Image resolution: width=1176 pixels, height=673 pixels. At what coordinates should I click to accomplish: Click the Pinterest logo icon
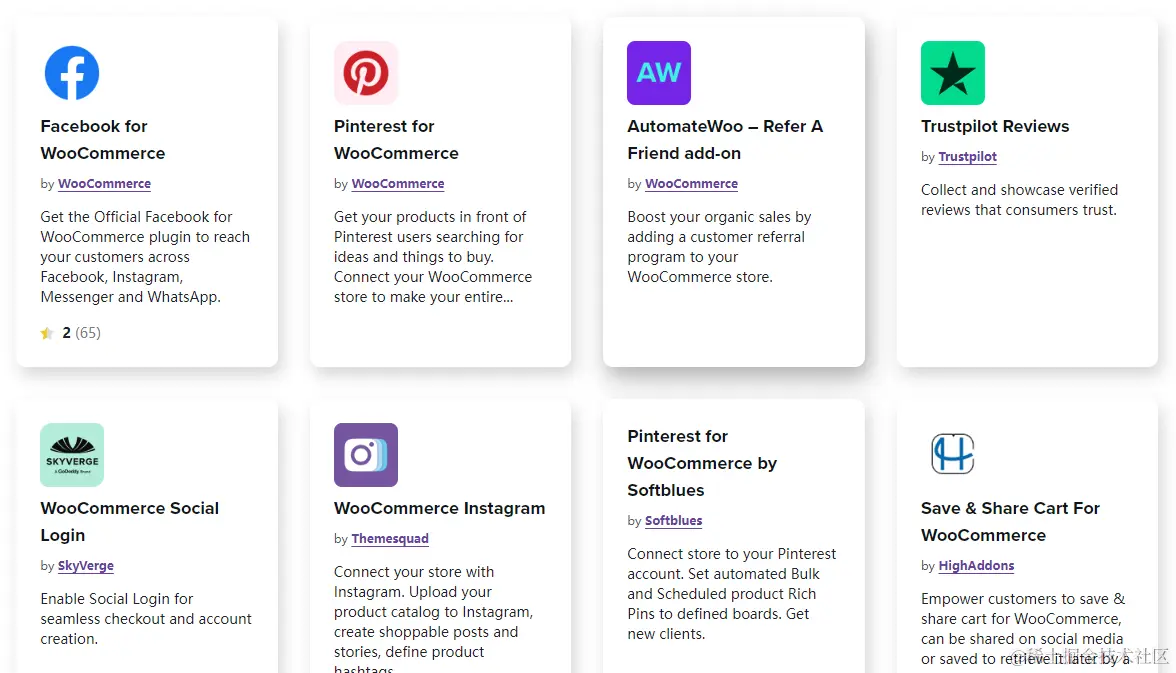point(366,73)
